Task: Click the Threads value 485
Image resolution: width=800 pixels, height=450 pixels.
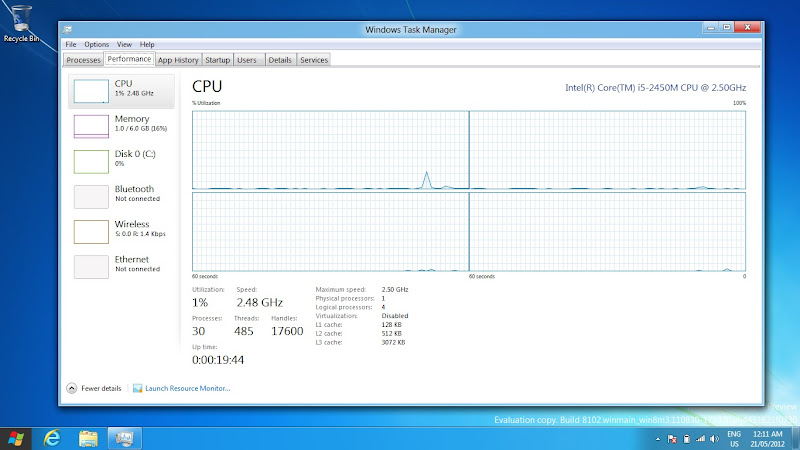Action: (x=243, y=331)
